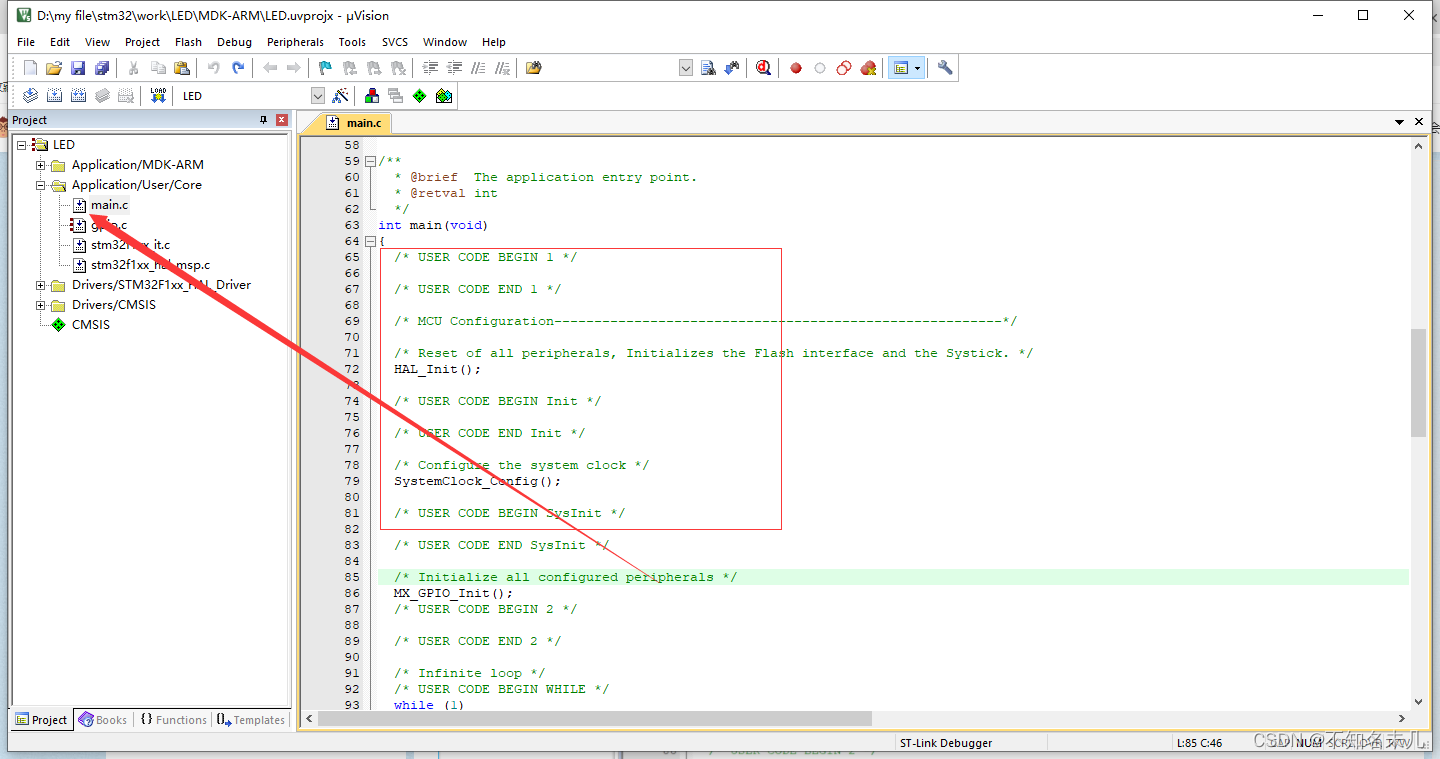Save the current file
This screenshot has width=1440, height=759.
78,68
